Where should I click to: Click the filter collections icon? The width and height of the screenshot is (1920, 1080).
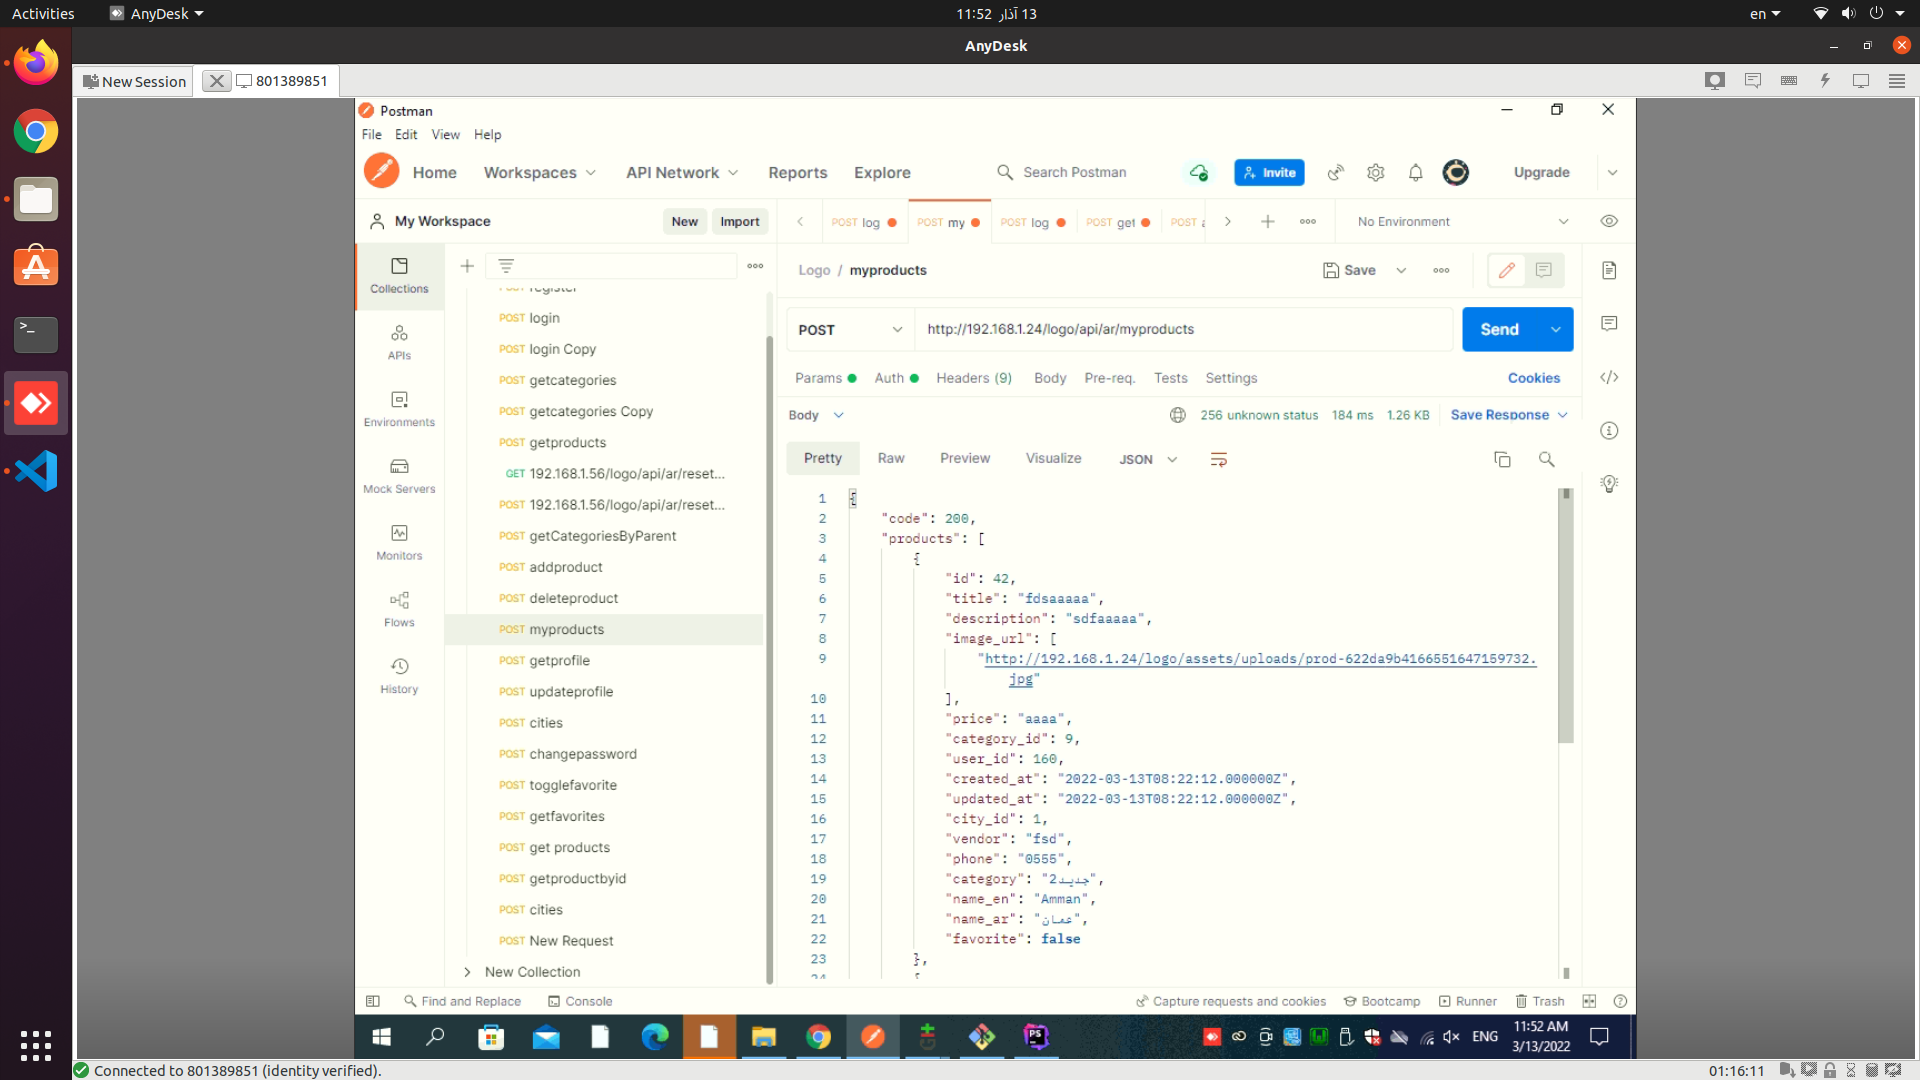(506, 265)
